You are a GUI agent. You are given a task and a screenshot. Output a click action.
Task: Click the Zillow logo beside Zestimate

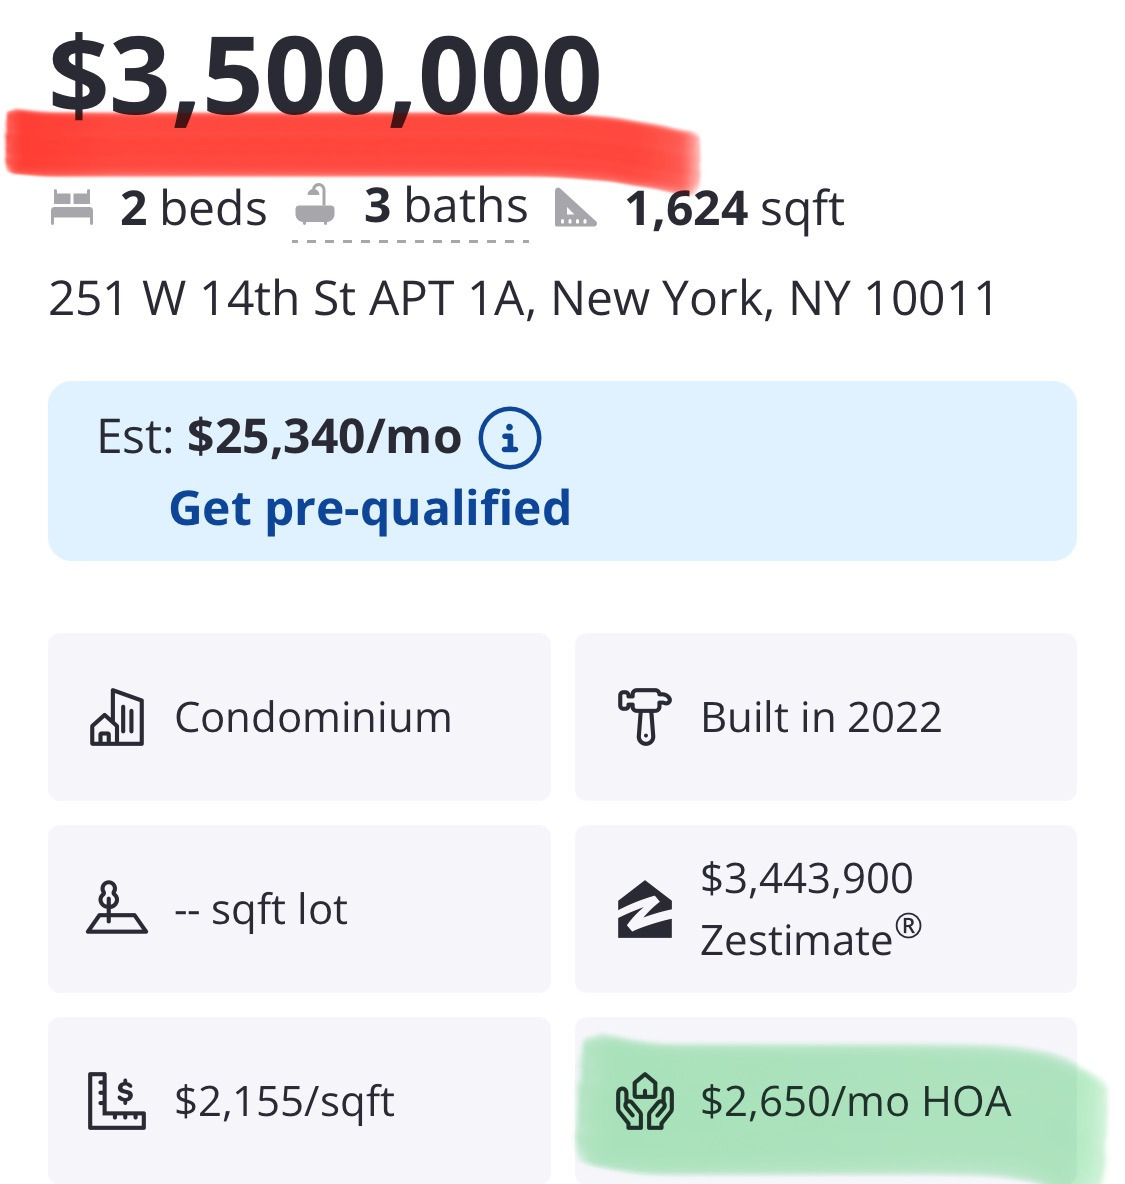pyautogui.click(x=644, y=909)
